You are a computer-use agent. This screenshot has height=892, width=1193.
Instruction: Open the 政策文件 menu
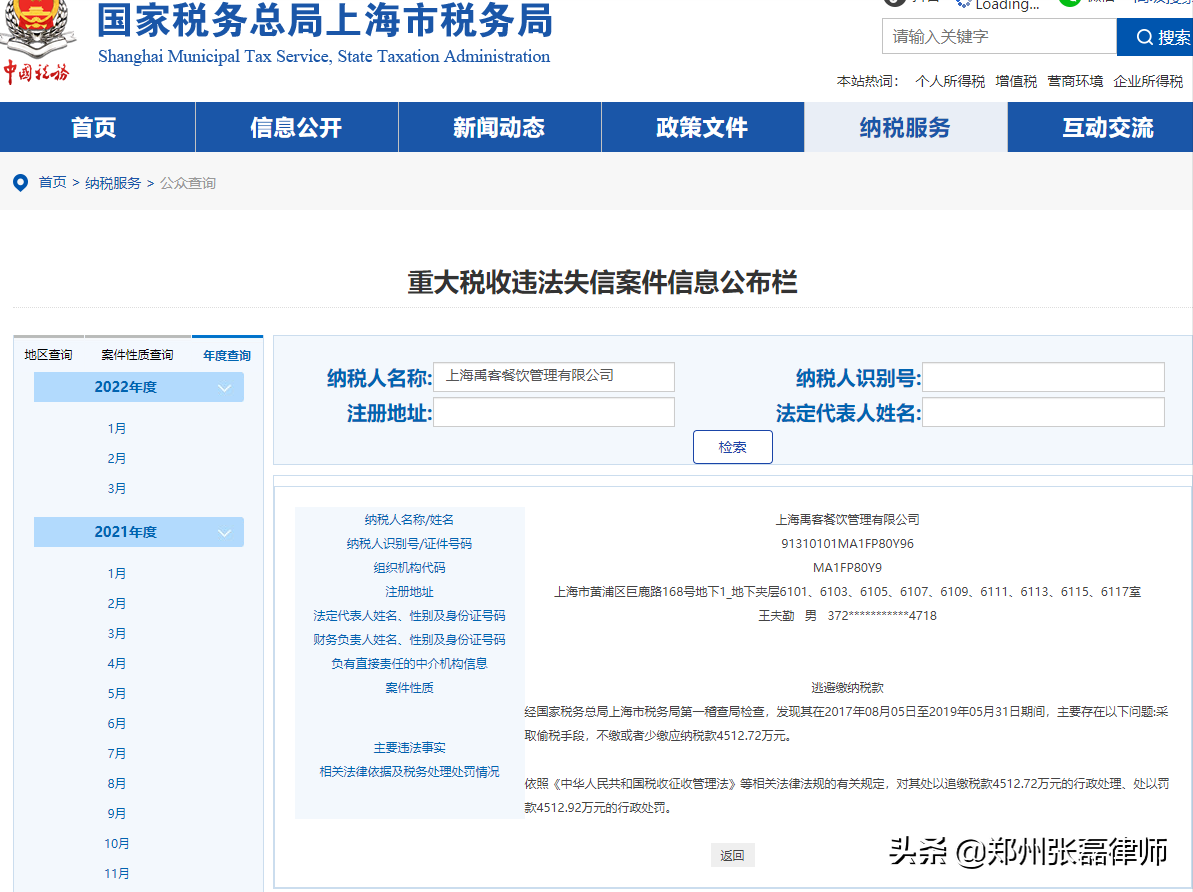[702, 127]
